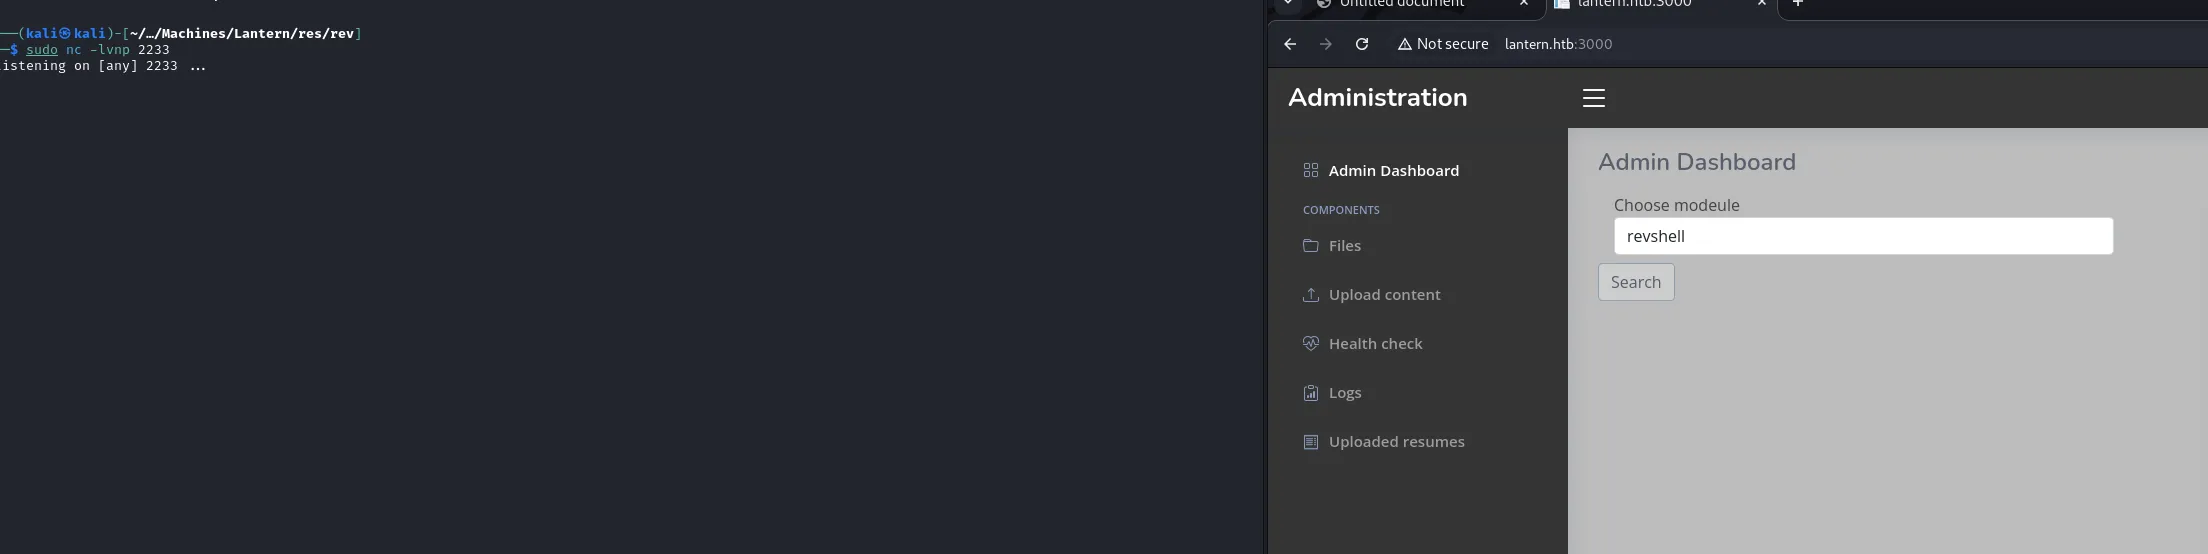Screen dimensions: 2208x554
Task: Click the lantern.htb:3000 address bar
Action: tap(1558, 44)
